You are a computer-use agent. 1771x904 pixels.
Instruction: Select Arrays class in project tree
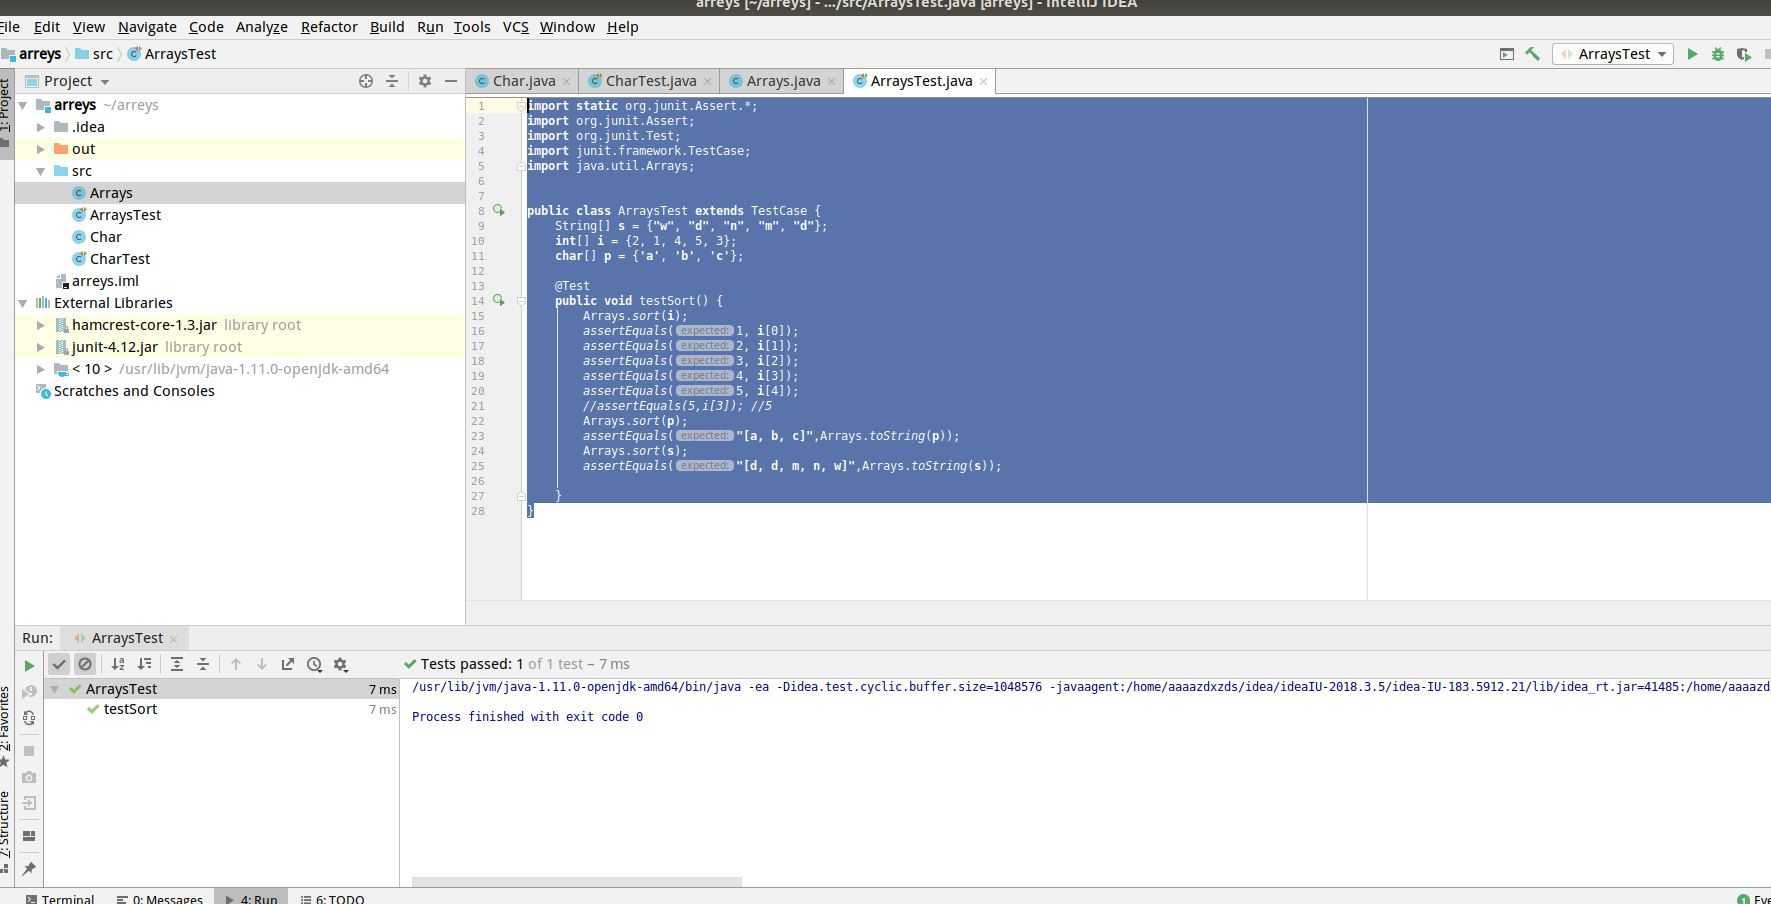pos(111,193)
